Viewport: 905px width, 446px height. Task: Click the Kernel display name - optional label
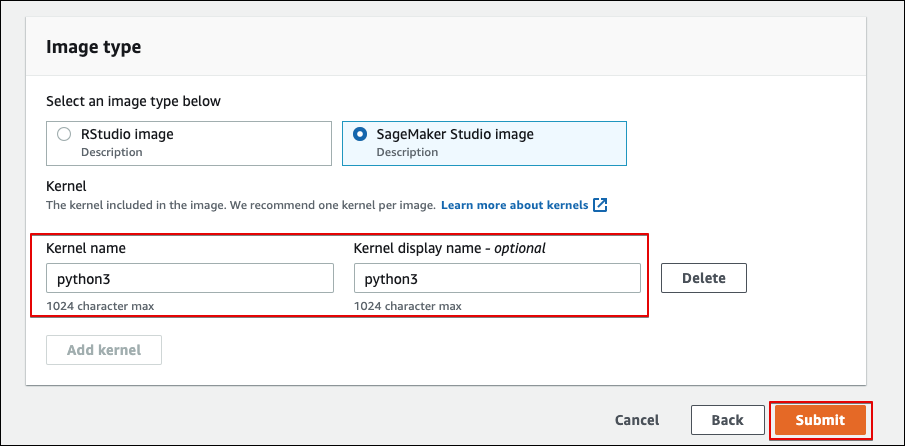tap(450, 248)
